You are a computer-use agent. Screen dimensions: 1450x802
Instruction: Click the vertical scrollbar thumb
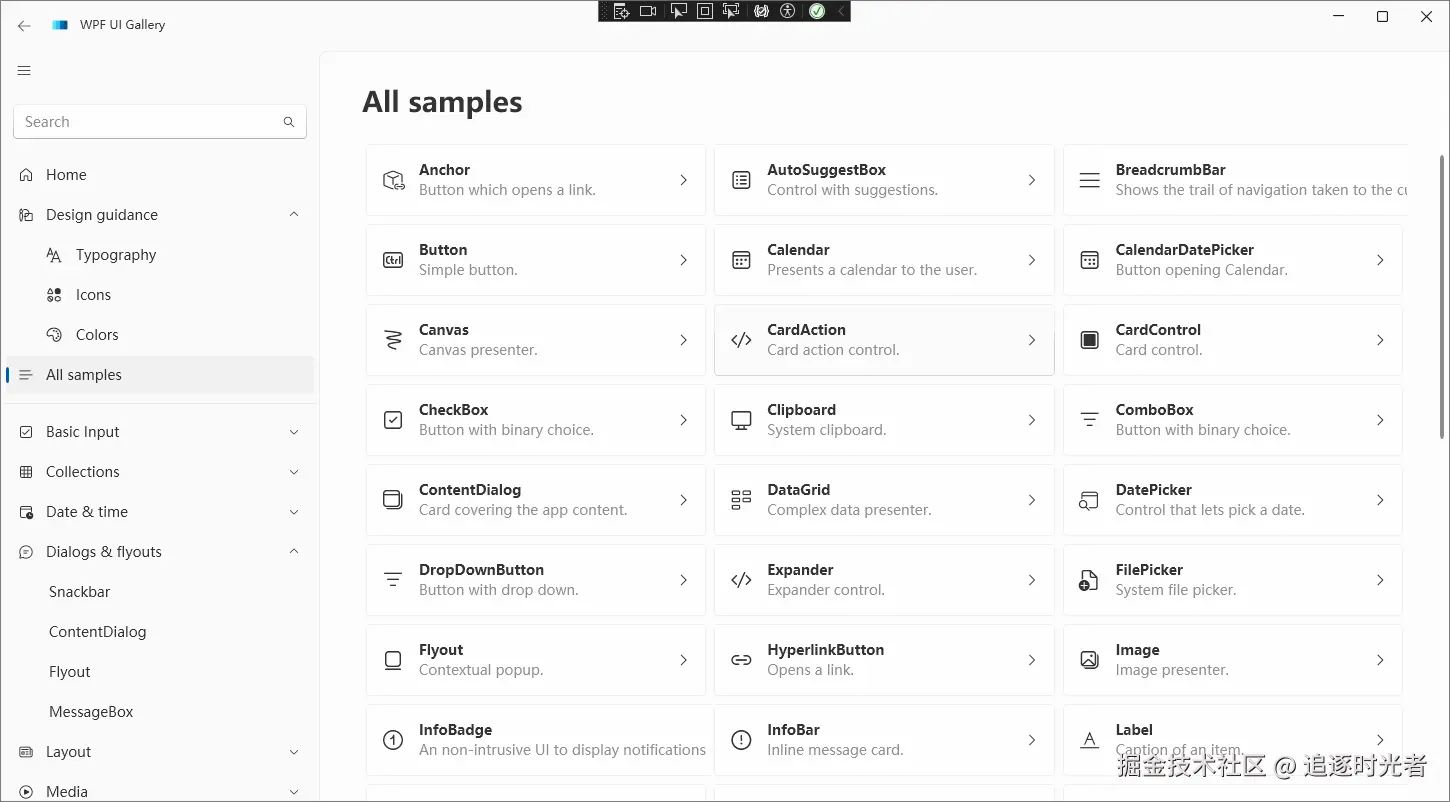pos(1441,295)
